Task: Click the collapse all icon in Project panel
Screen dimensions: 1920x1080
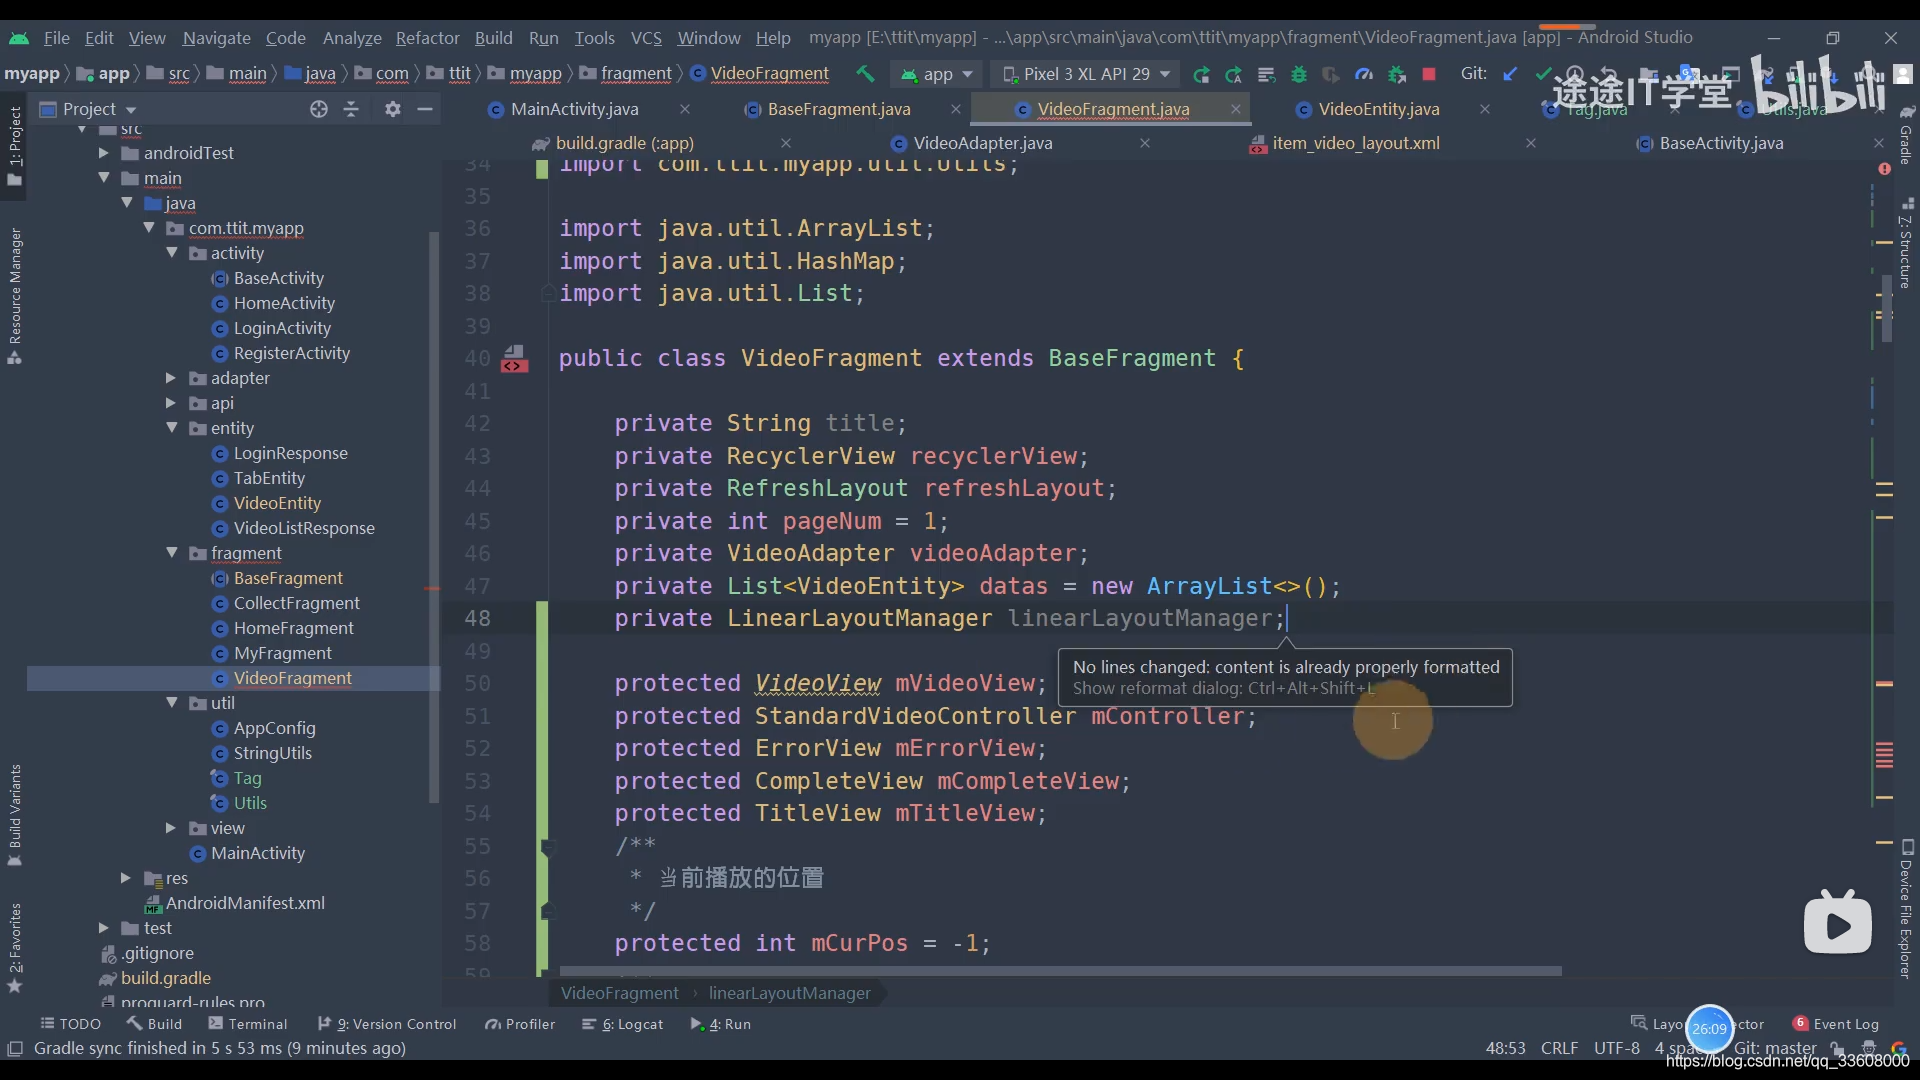Action: pos(351,109)
